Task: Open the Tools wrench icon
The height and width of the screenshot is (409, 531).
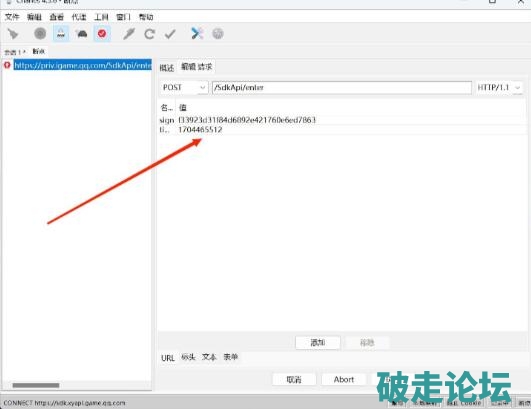Action: [x=197, y=34]
